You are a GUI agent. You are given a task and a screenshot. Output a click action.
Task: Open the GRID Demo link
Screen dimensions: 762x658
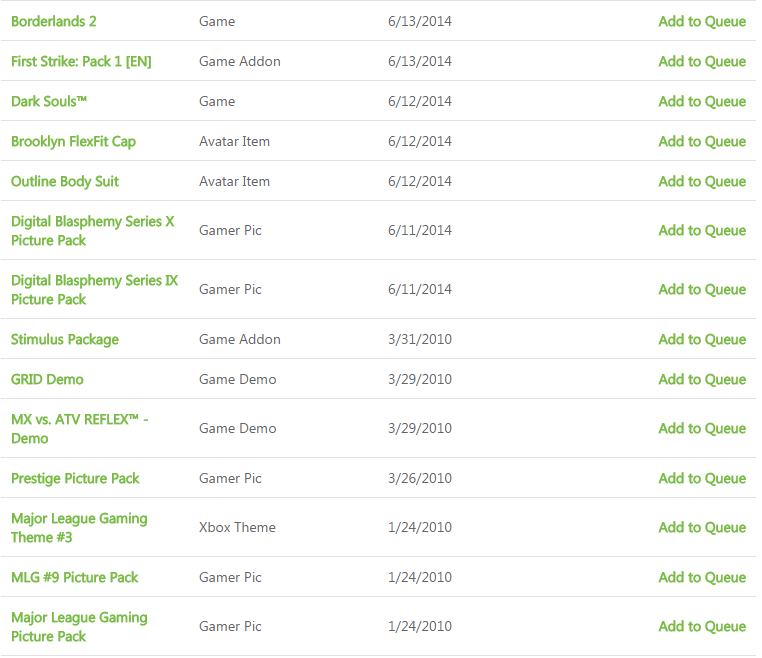pyautogui.click(x=47, y=380)
